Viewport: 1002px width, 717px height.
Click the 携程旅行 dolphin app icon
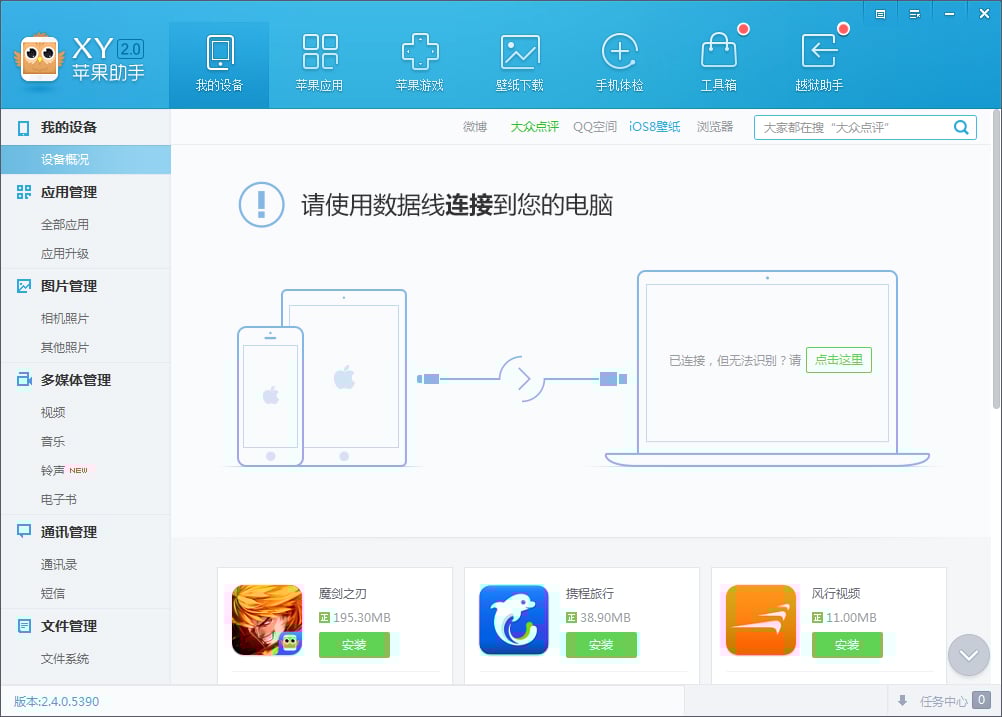pyautogui.click(x=514, y=620)
